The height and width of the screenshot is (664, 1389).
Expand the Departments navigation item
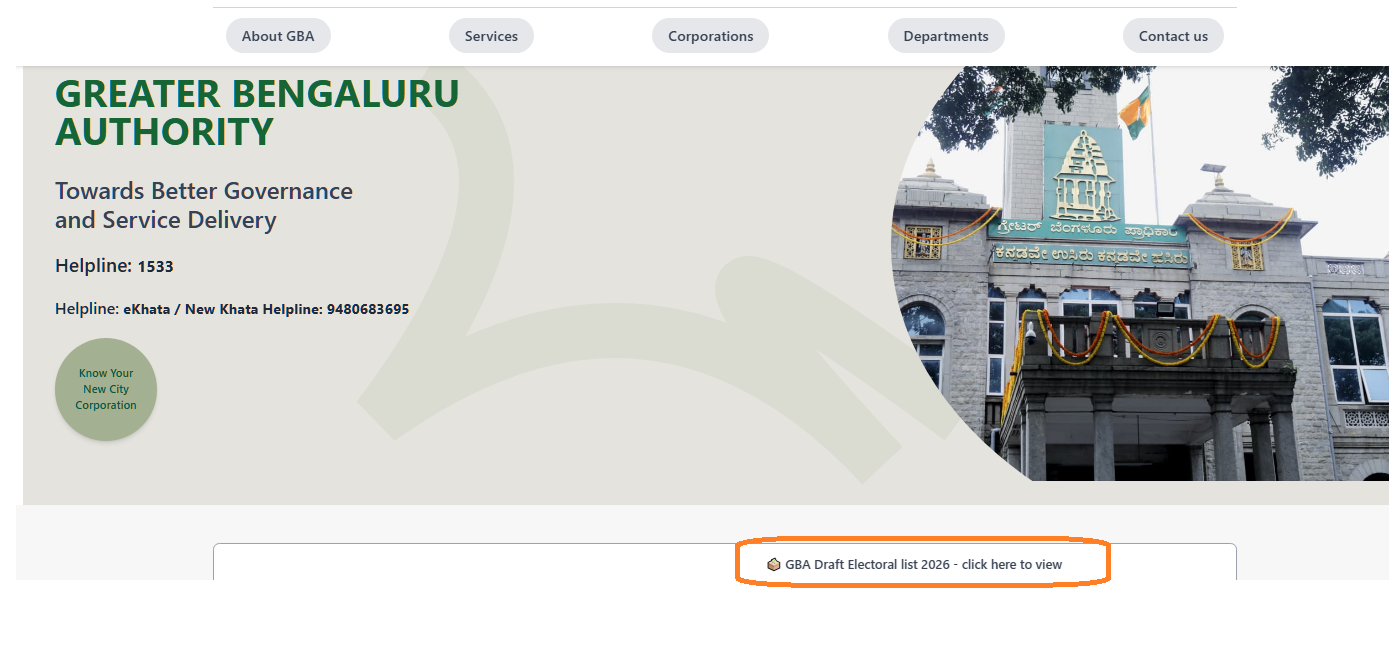point(946,35)
